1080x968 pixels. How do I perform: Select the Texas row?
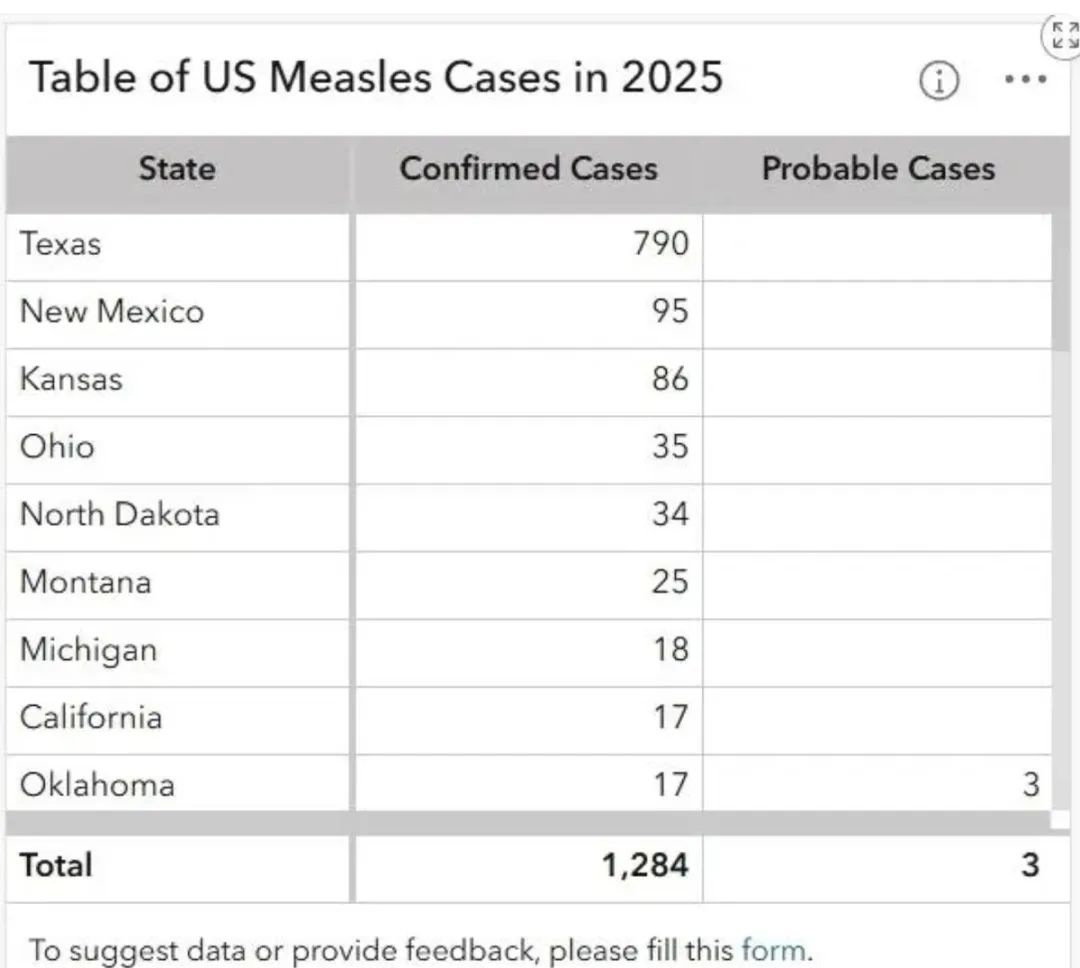click(528, 245)
